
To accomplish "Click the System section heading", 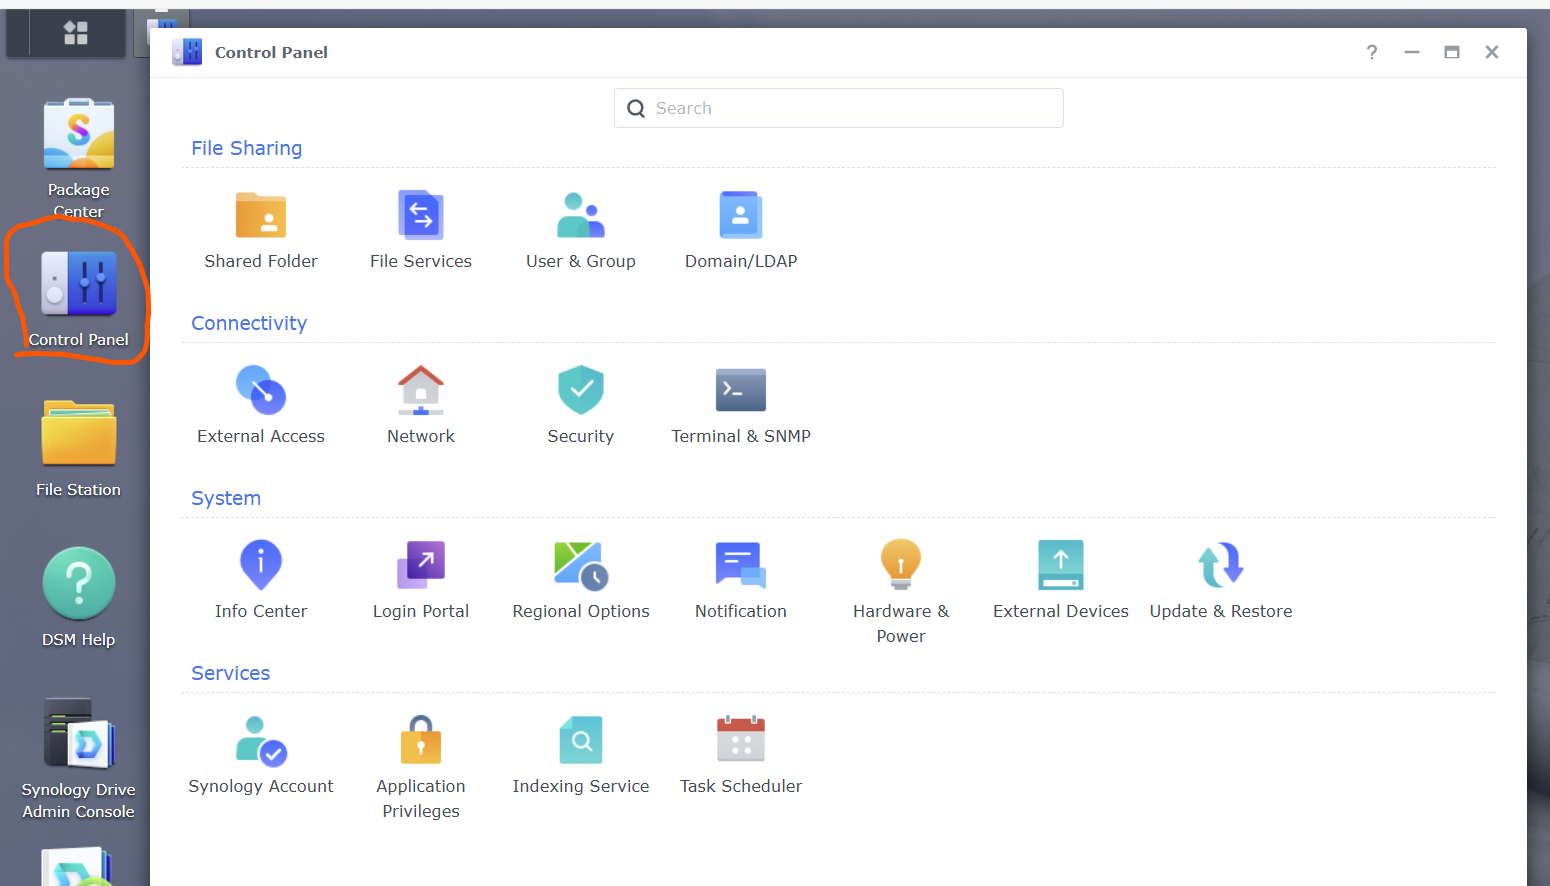I will [226, 498].
